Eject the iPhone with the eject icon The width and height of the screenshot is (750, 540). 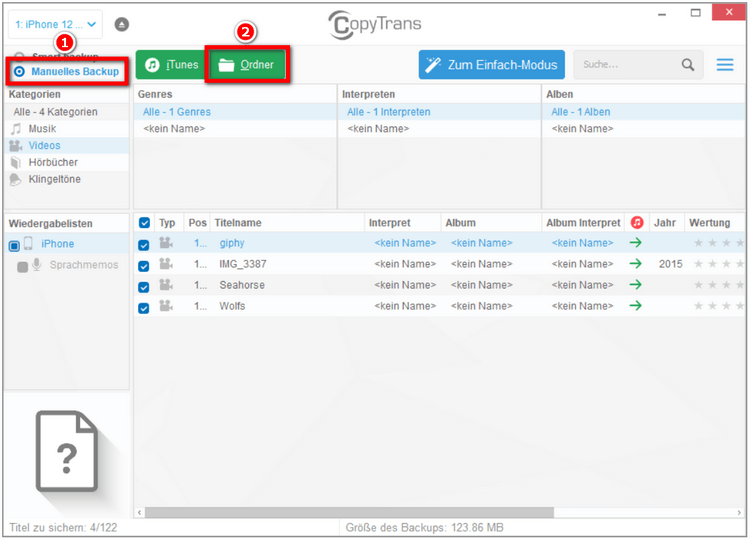coord(121,24)
